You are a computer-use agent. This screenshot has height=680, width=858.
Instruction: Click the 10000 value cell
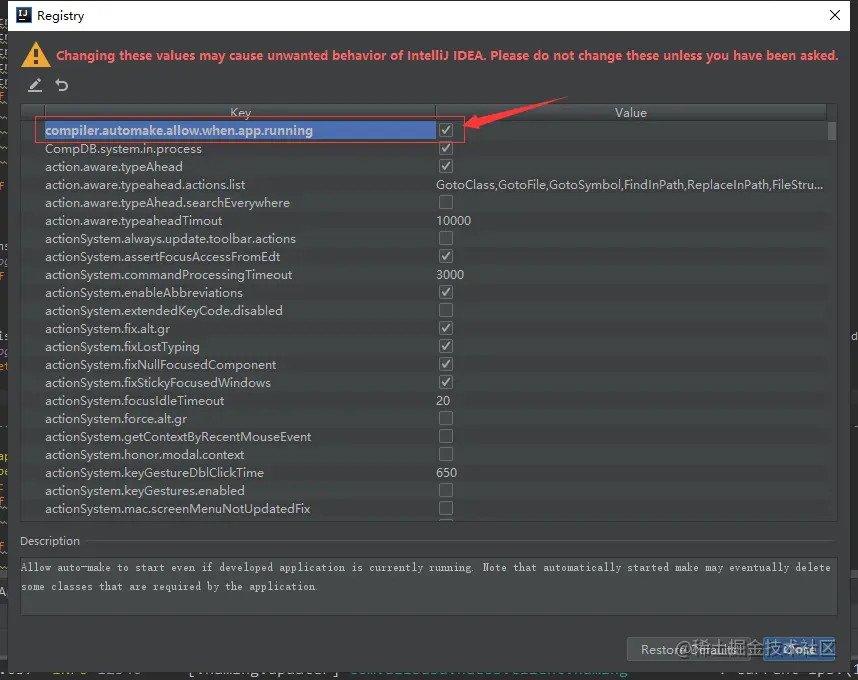coord(454,221)
